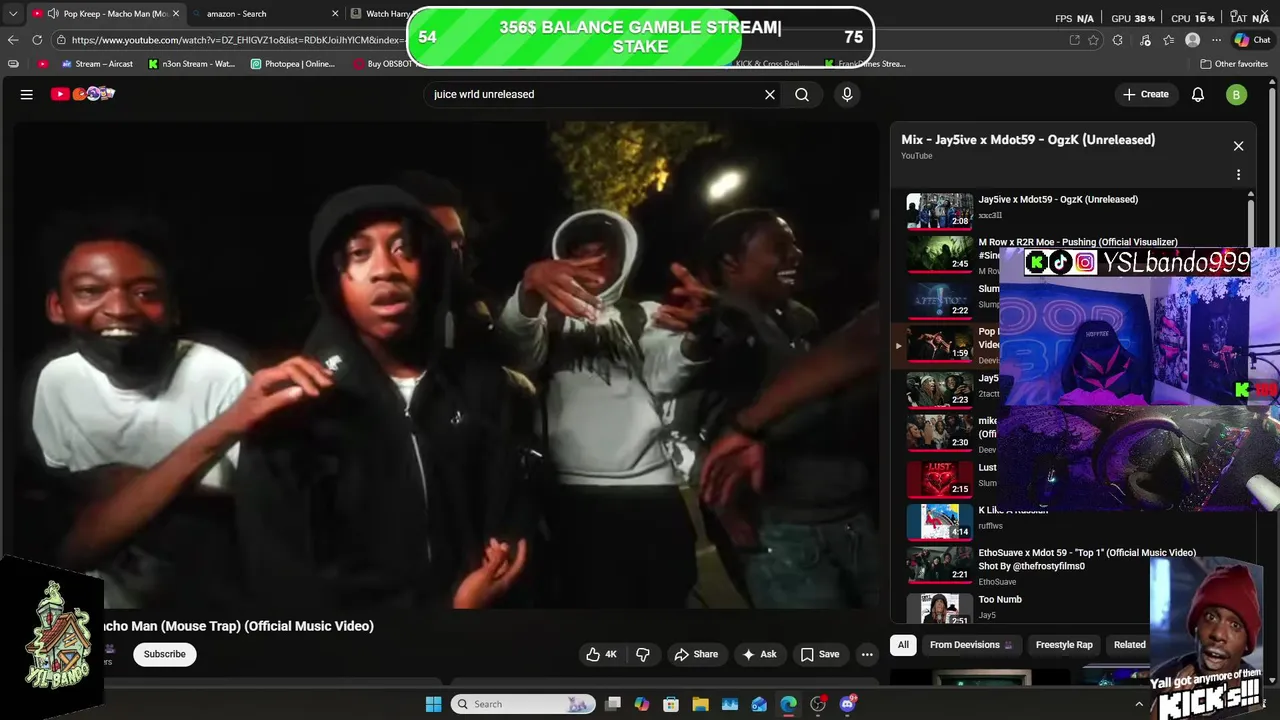Open more actions ellipsis under video

point(867,654)
